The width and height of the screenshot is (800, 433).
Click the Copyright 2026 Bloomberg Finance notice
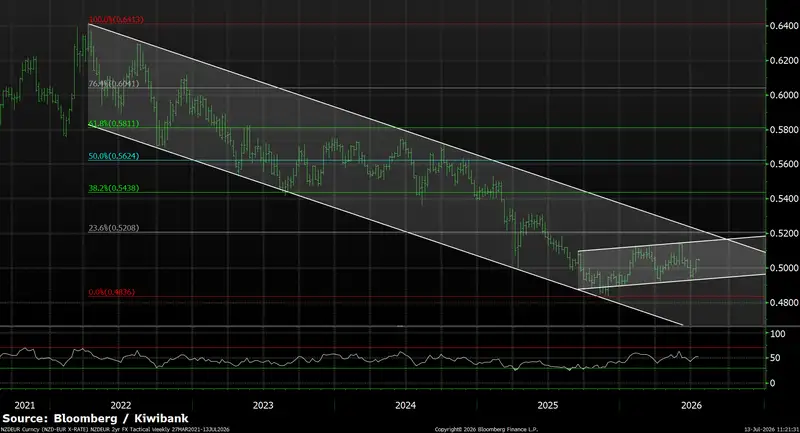(x=486, y=429)
